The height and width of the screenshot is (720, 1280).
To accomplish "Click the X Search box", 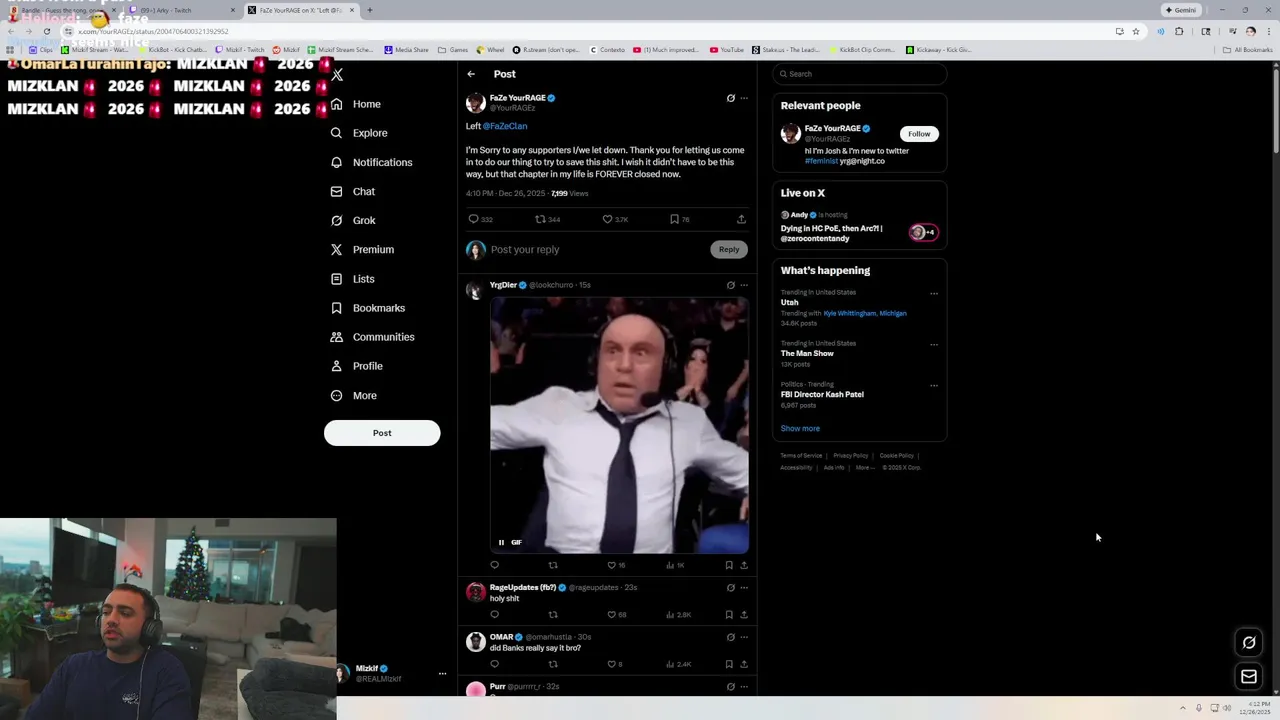I will click(860, 74).
